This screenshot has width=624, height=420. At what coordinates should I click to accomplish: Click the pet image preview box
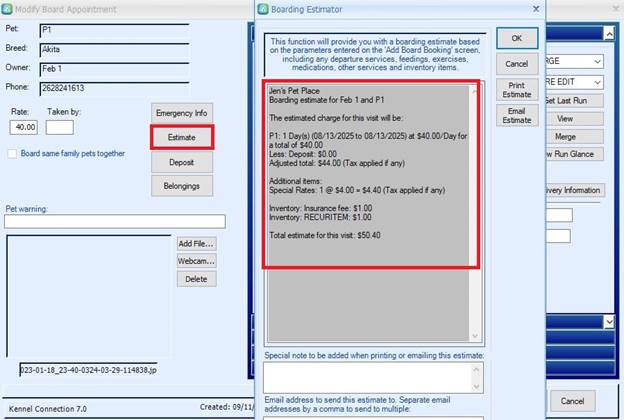coord(89,296)
